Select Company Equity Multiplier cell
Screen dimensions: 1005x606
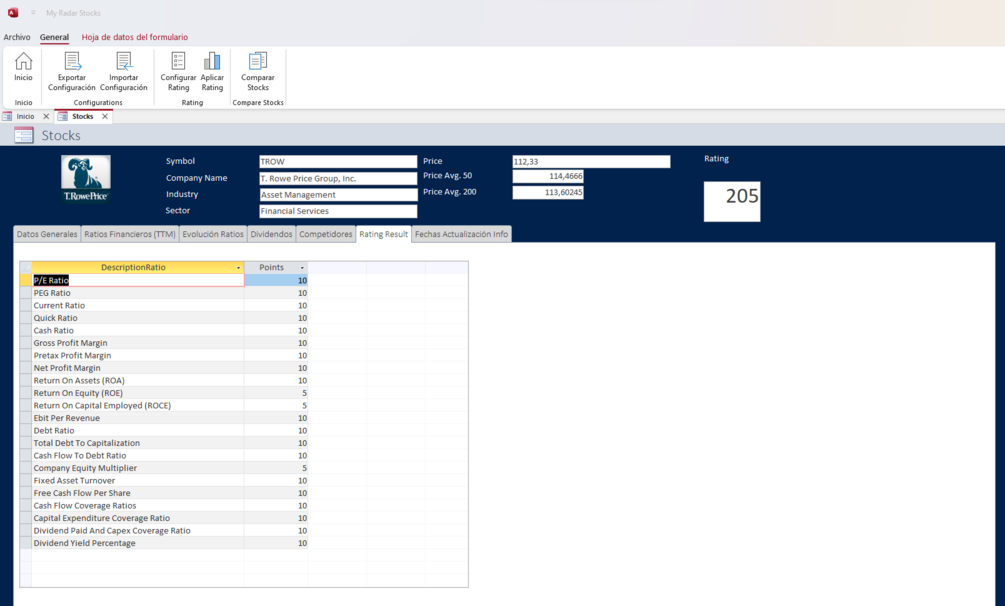138,468
